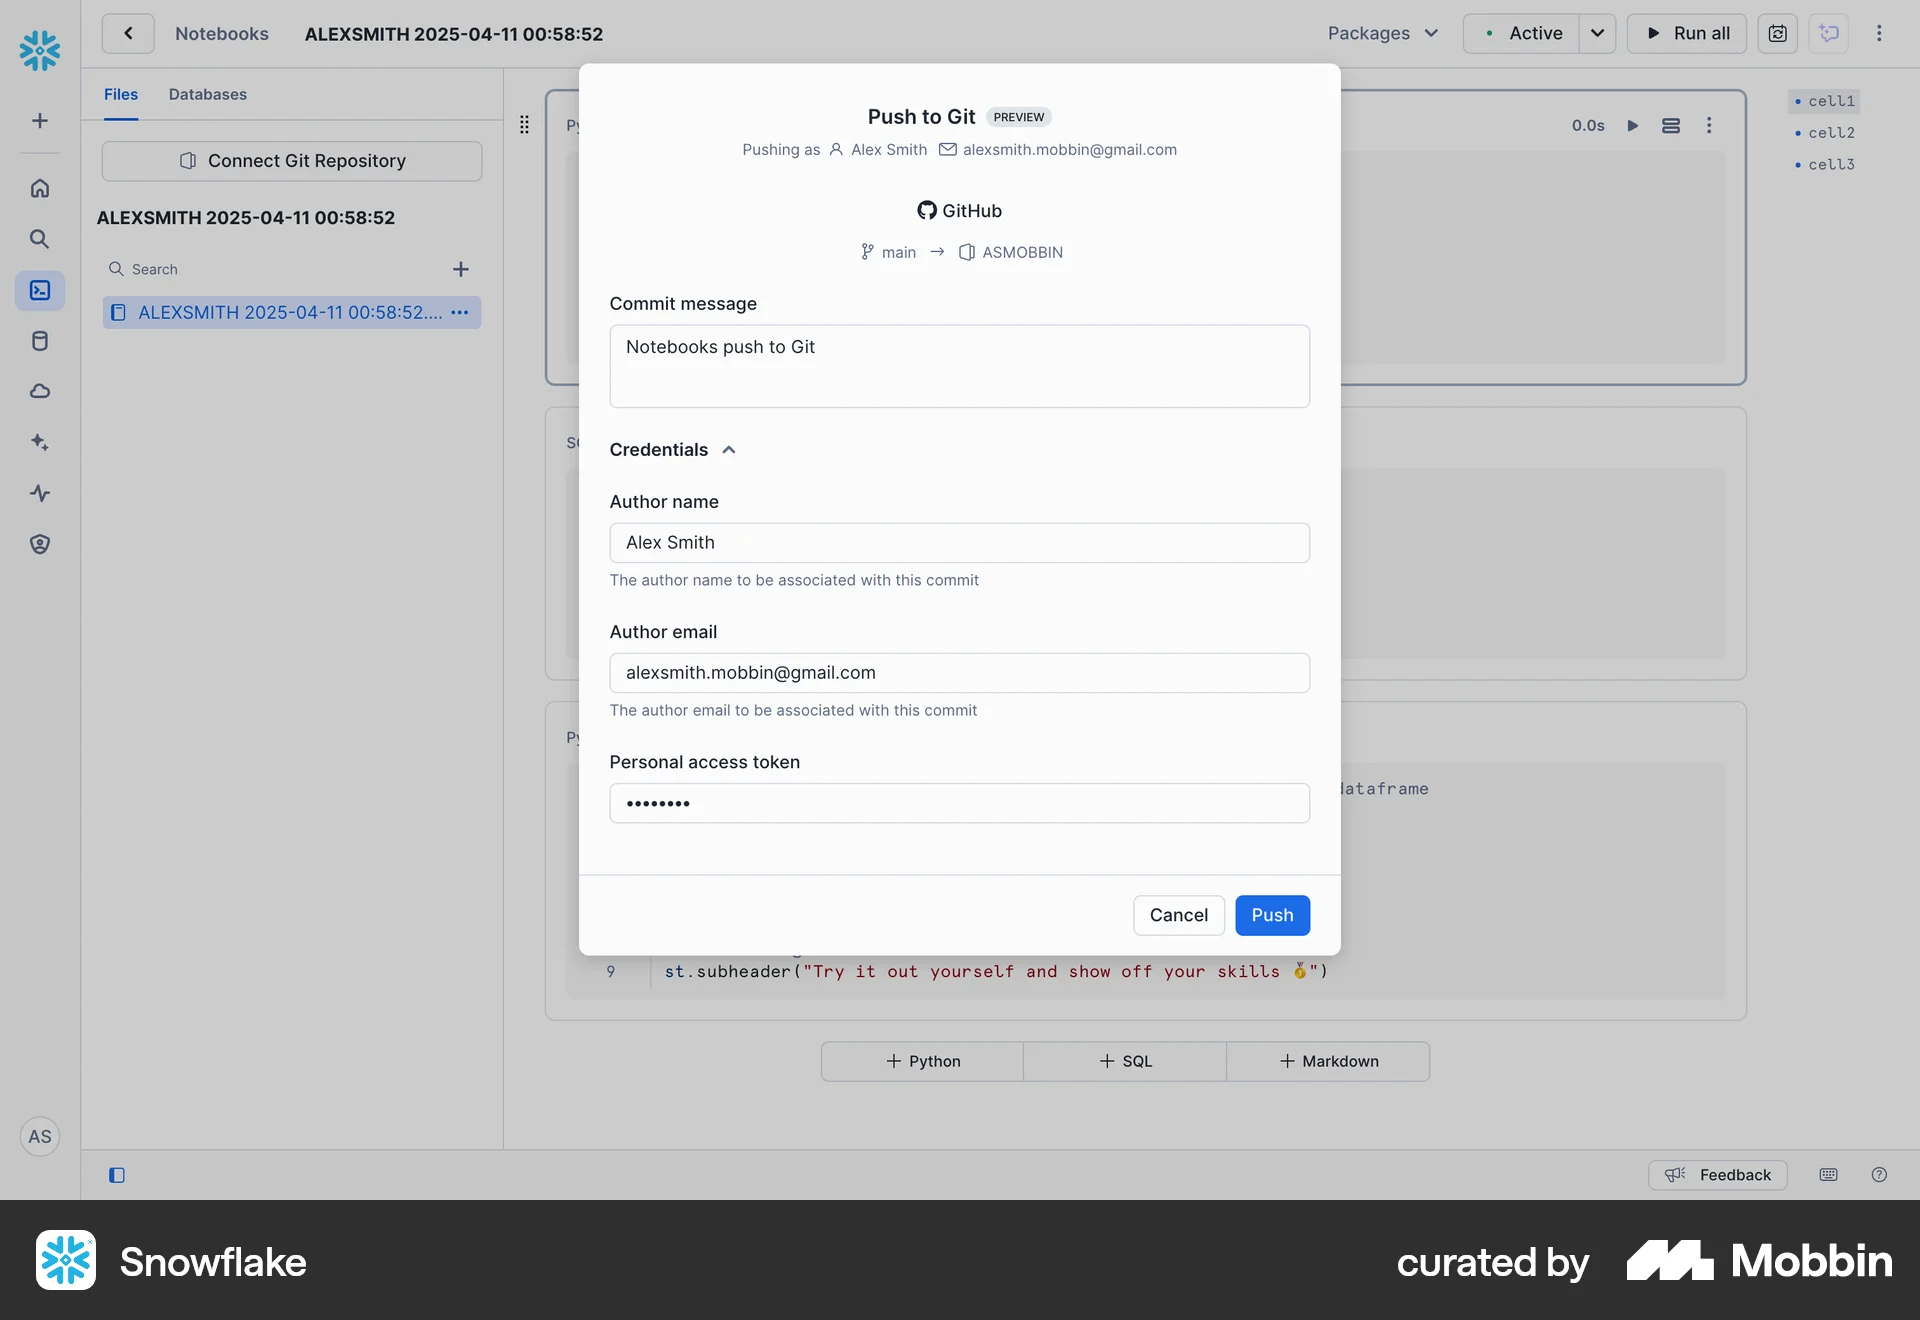1920x1320 pixels.
Task: Select the Search icon in the left sidebar
Action: (x=40, y=239)
